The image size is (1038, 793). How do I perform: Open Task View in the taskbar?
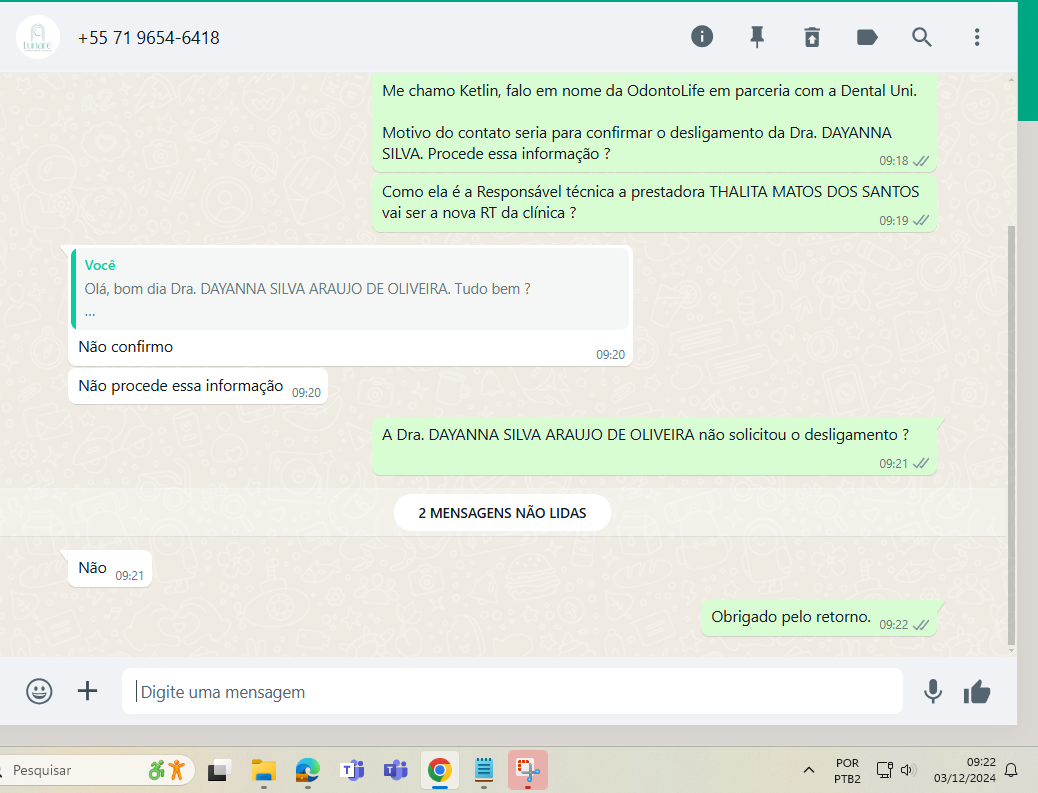pyautogui.click(x=218, y=770)
